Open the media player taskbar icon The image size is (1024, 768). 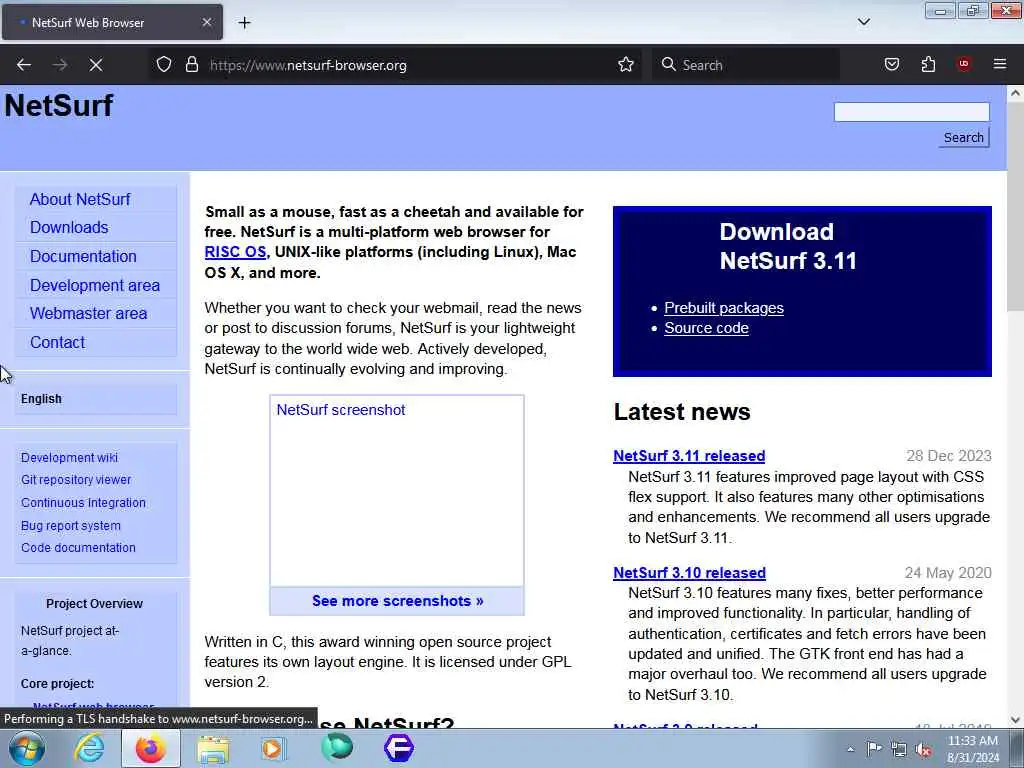click(x=273, y=748)
